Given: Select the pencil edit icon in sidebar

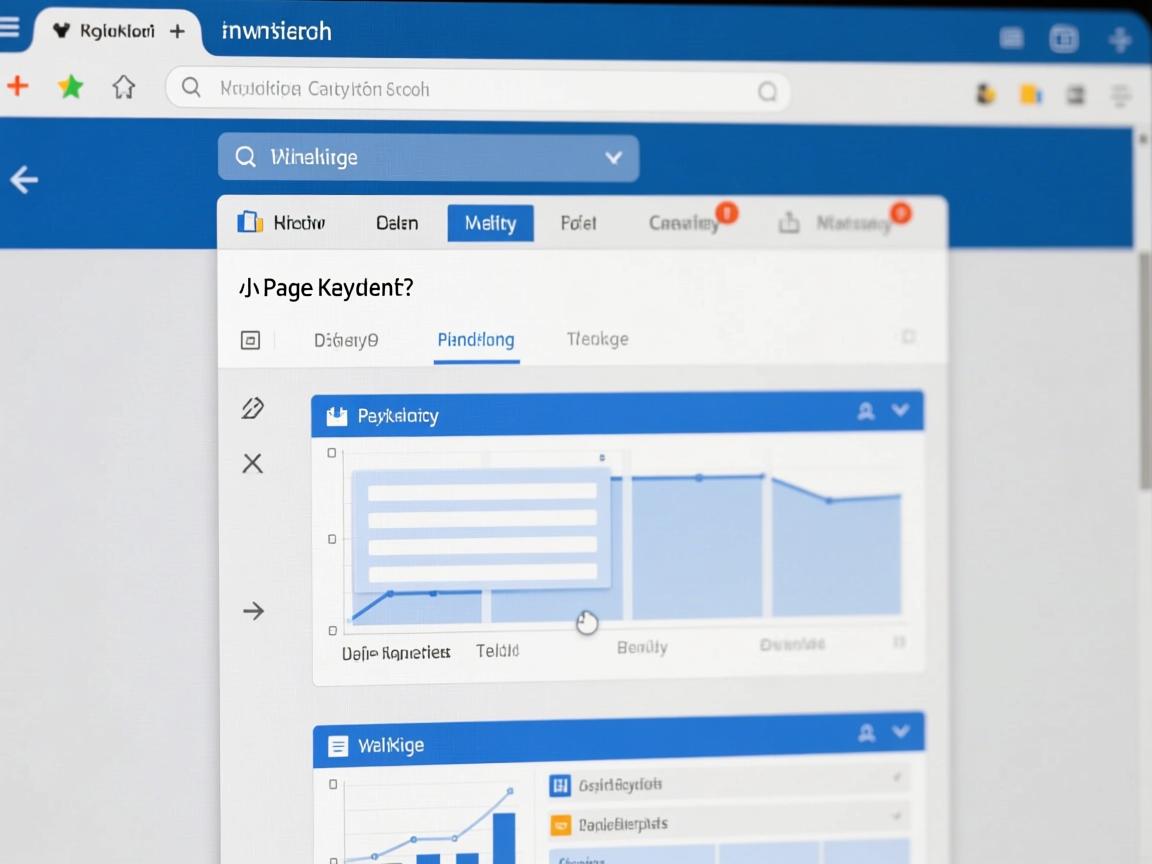Looking at the screenshot, I should [252, 408].
